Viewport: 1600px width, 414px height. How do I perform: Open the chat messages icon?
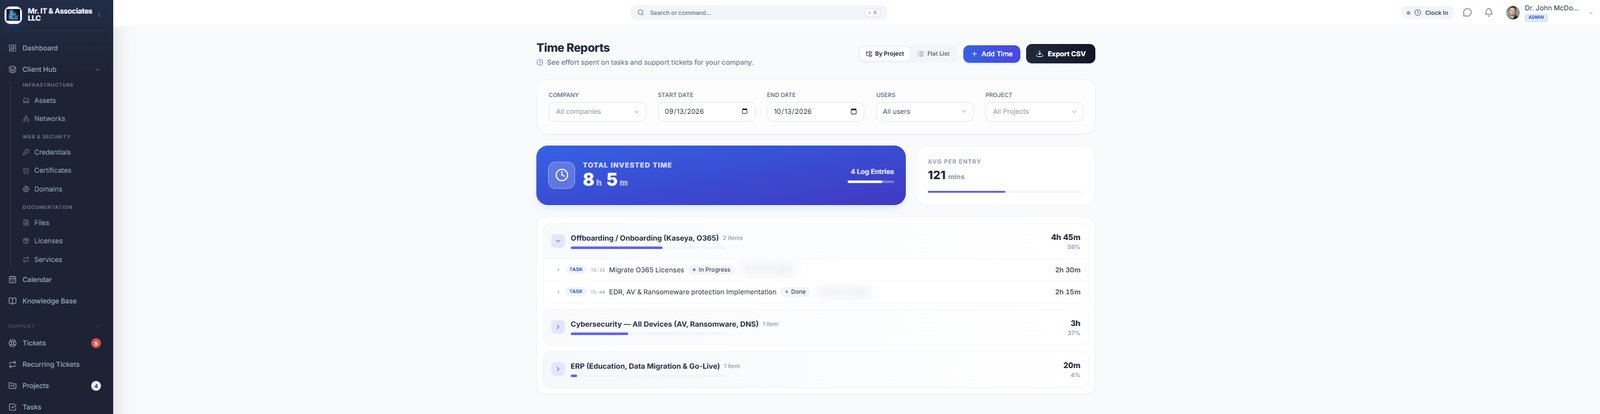coord(1467,13)
